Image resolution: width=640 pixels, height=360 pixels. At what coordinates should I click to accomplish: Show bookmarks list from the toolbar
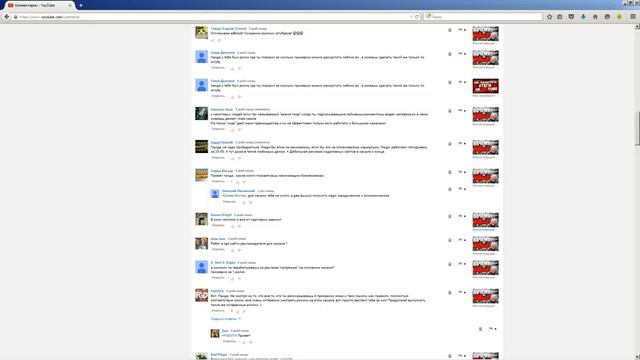(560, 17)
